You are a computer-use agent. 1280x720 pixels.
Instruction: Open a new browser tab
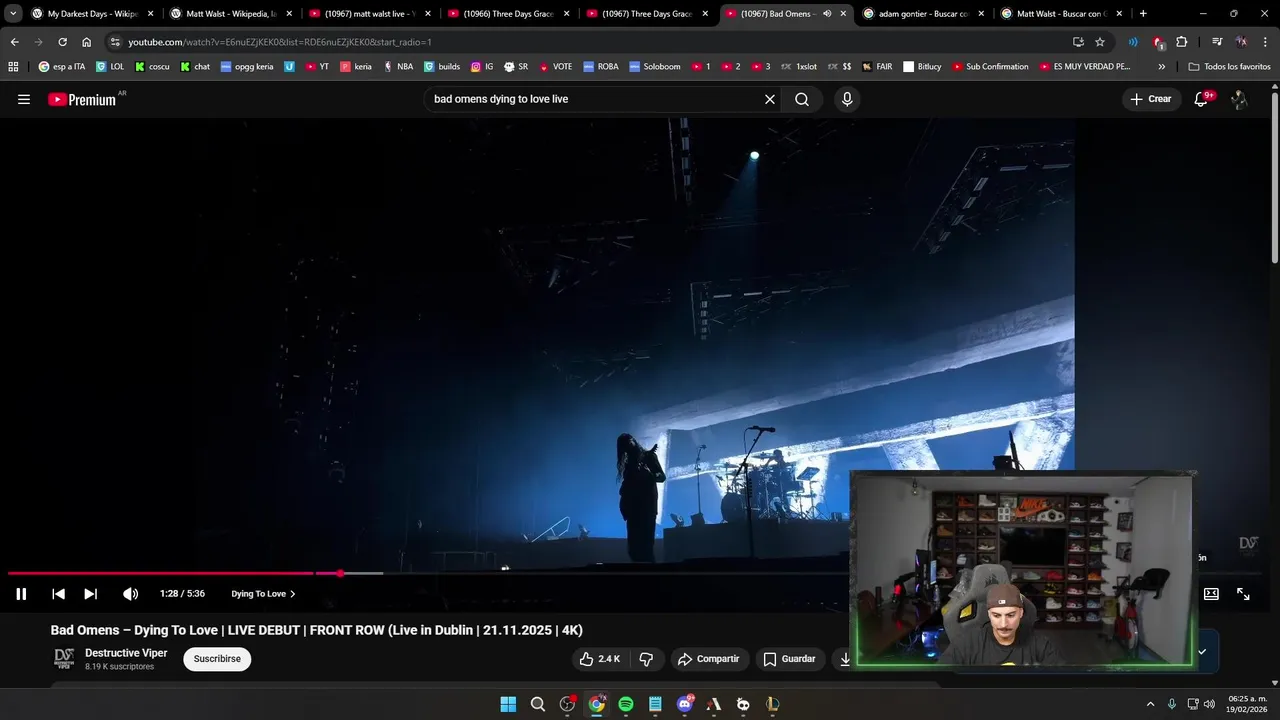[x=1143, y=14]
